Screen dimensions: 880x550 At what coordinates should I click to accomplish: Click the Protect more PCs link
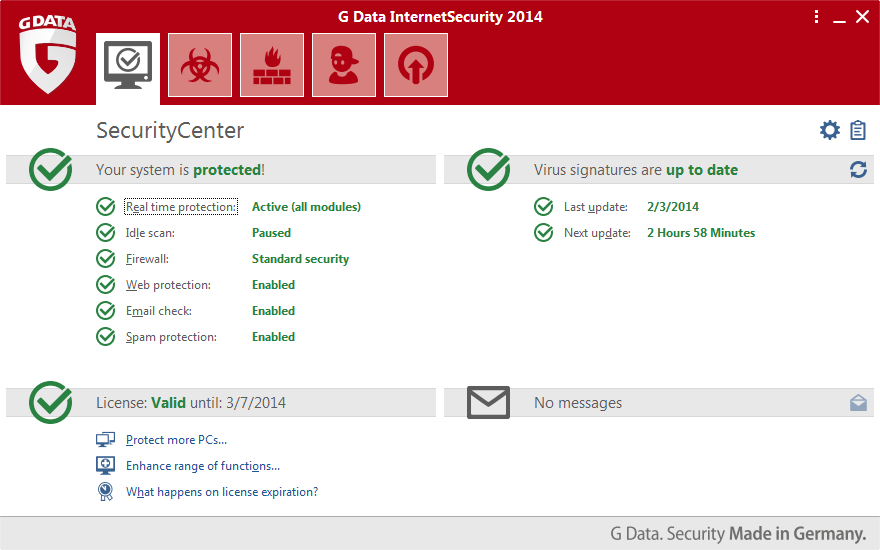point(176,440)
